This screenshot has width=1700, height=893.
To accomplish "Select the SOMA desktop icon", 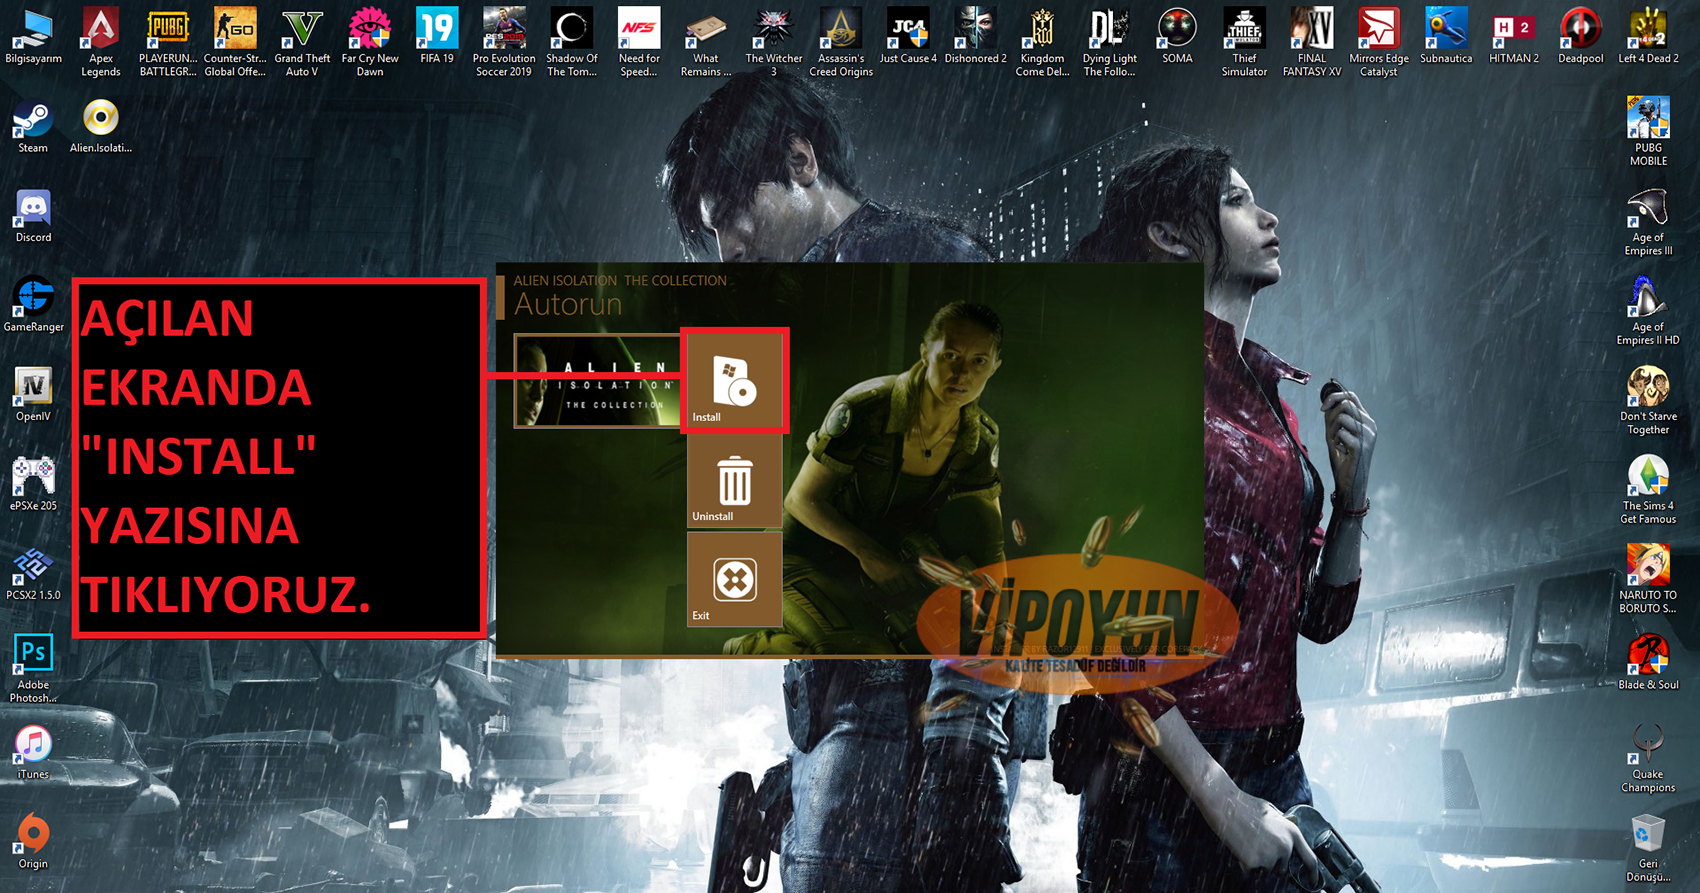I will pyautogui.click(x=1177, y=36).
